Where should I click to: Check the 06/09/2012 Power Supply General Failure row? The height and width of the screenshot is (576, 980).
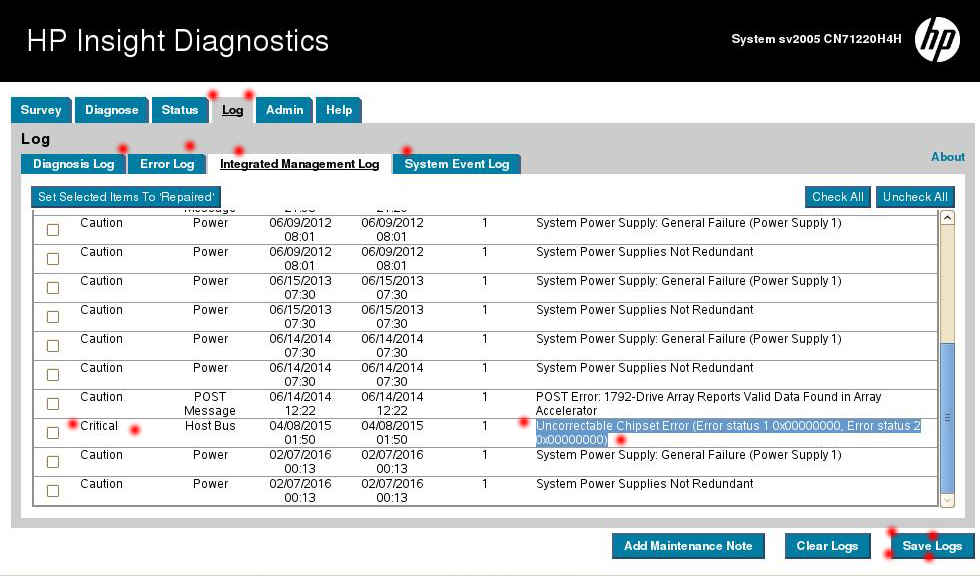53,230
